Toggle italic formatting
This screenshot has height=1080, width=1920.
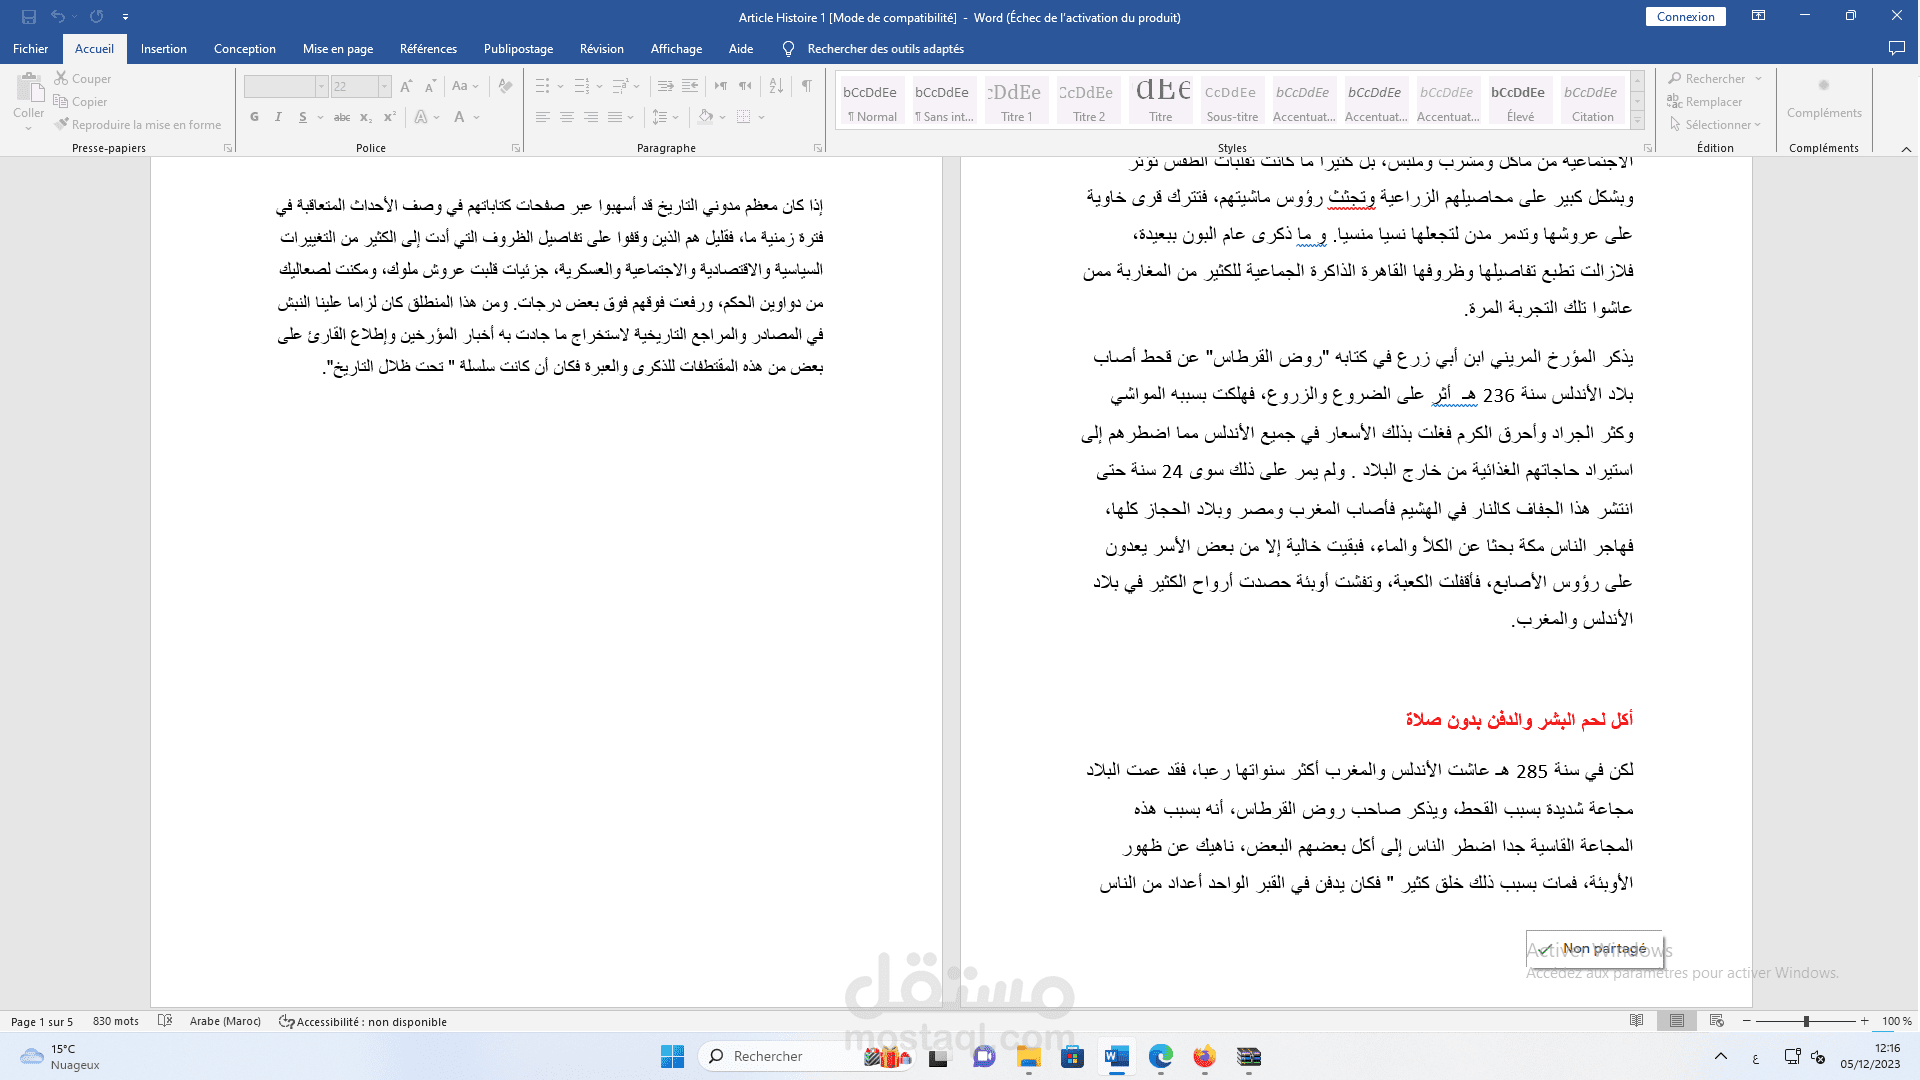278,117
